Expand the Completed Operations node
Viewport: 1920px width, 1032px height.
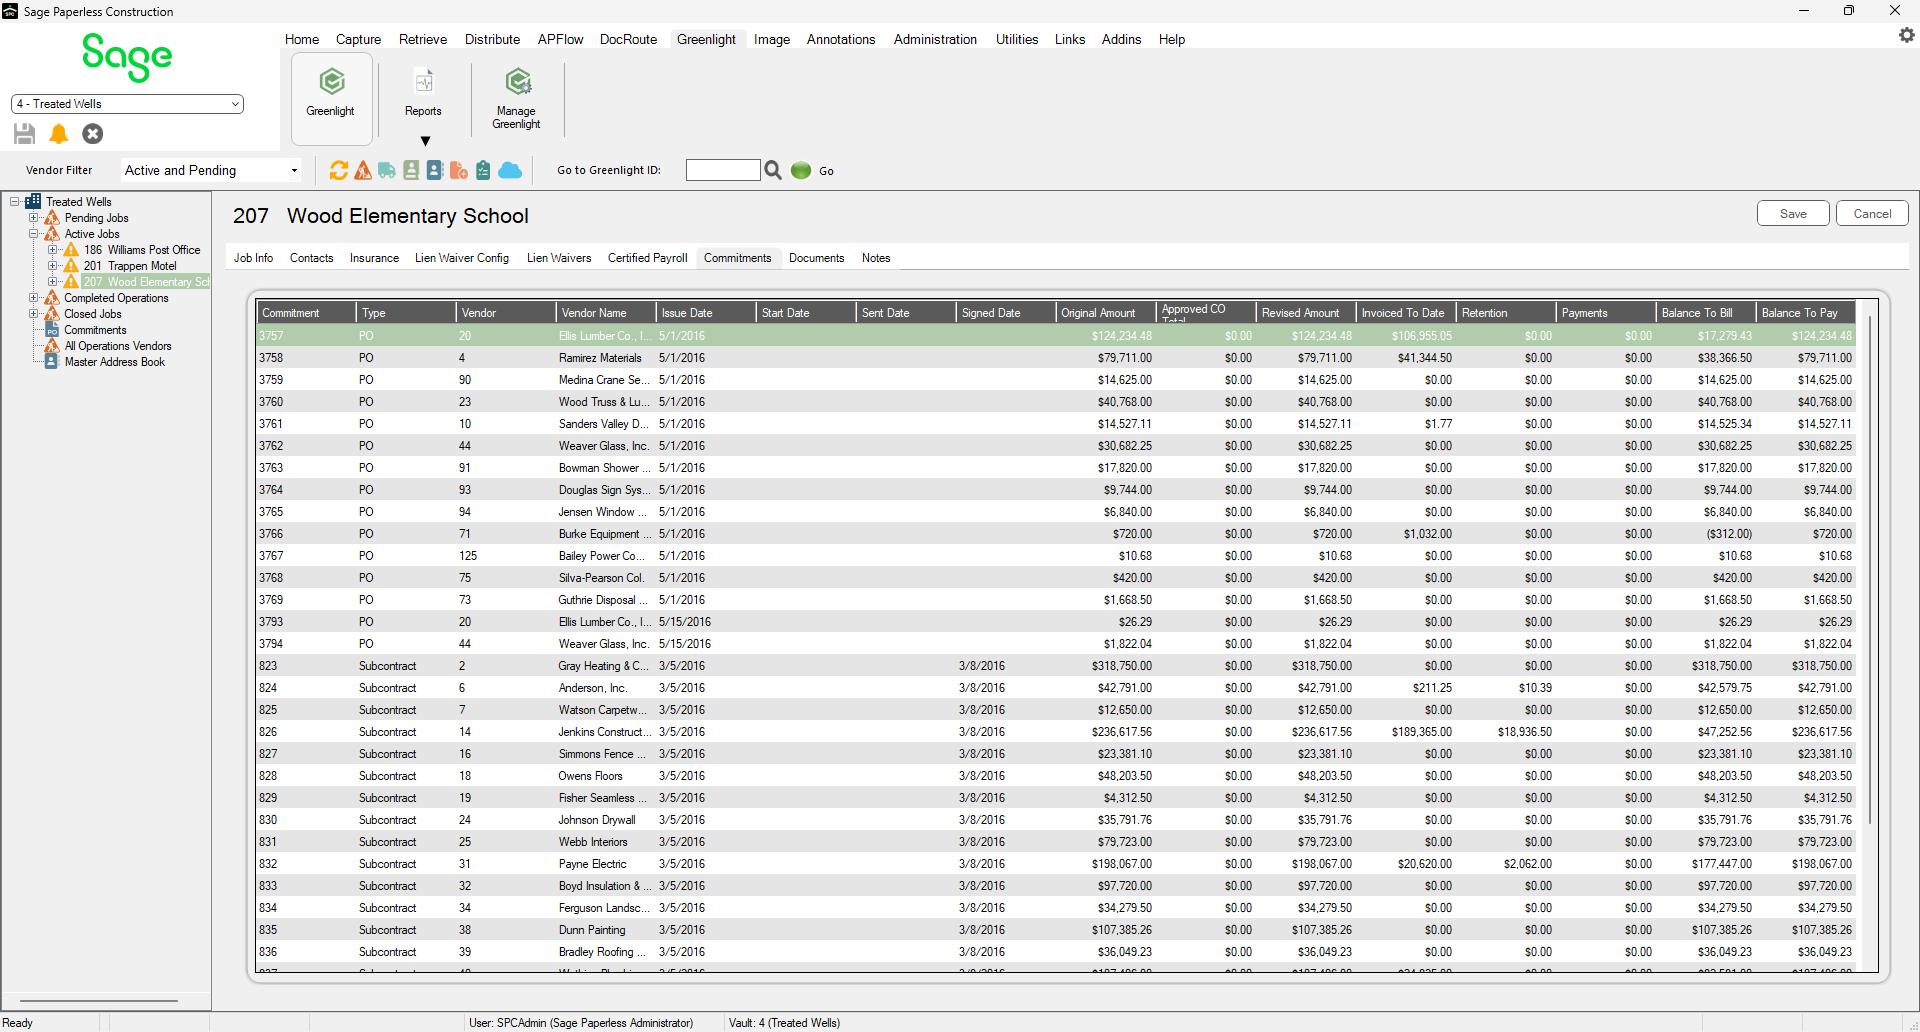coord(34,298)
